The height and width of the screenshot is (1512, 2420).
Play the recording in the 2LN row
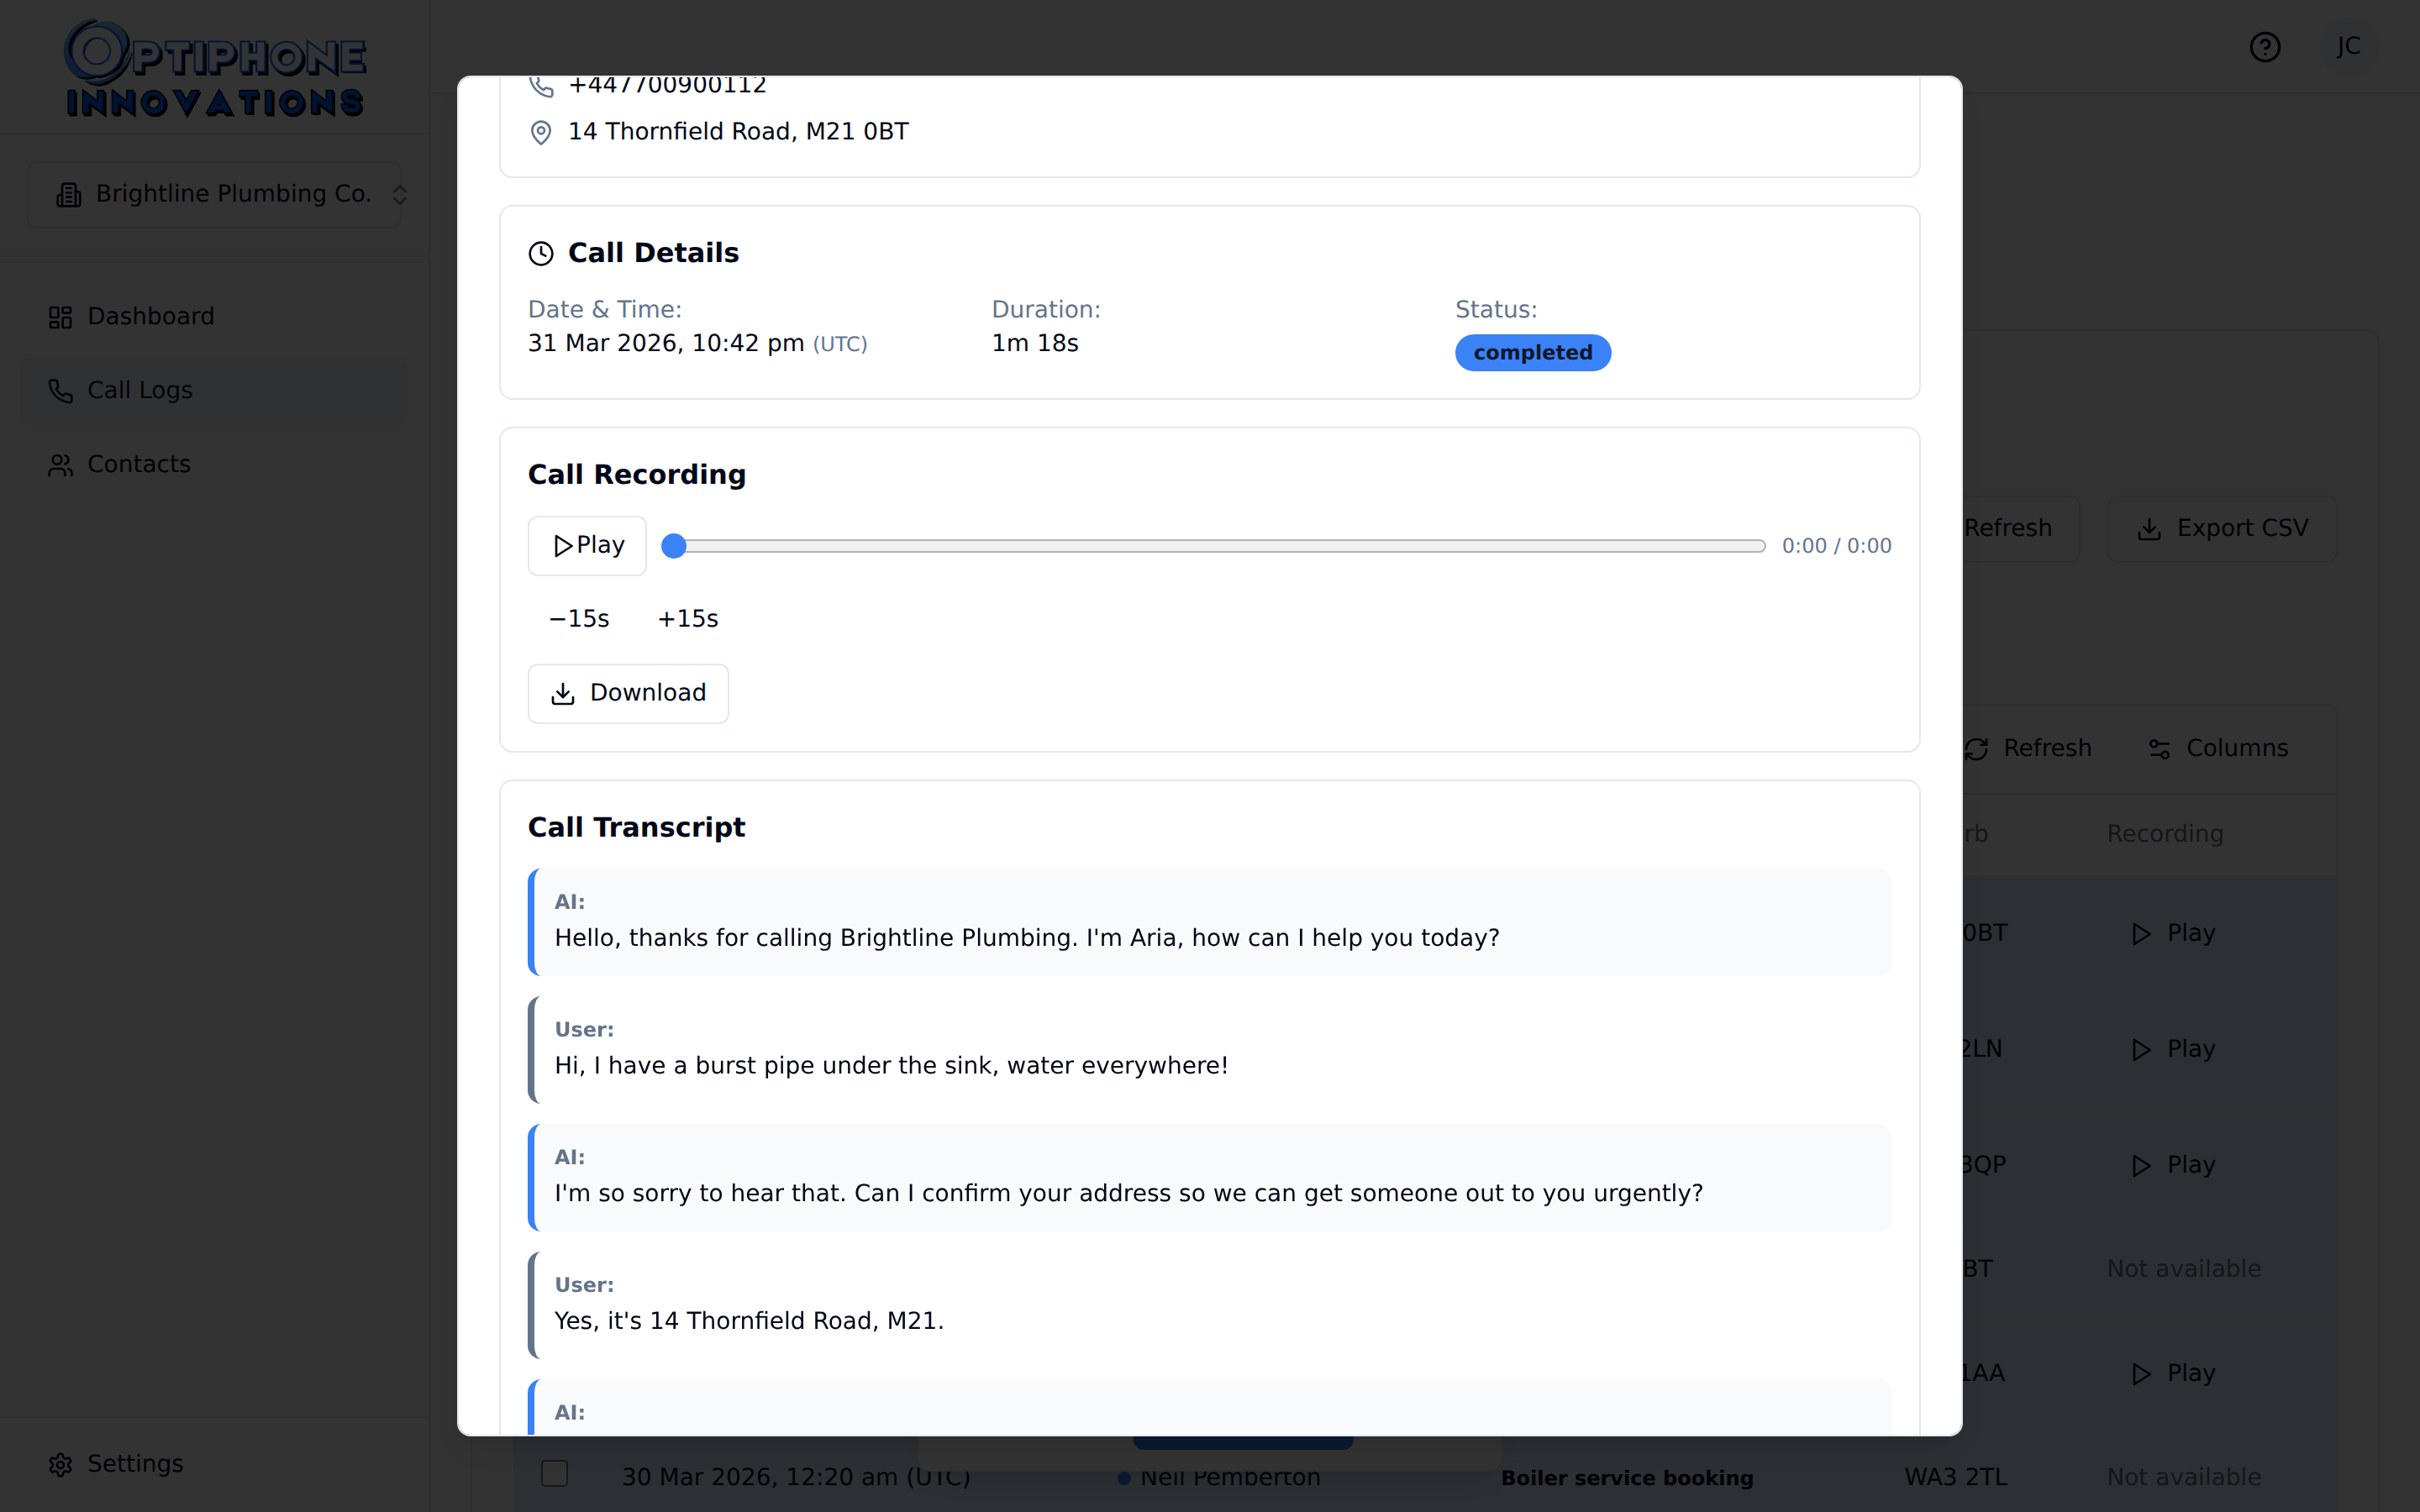[x=2174, y=1049]
